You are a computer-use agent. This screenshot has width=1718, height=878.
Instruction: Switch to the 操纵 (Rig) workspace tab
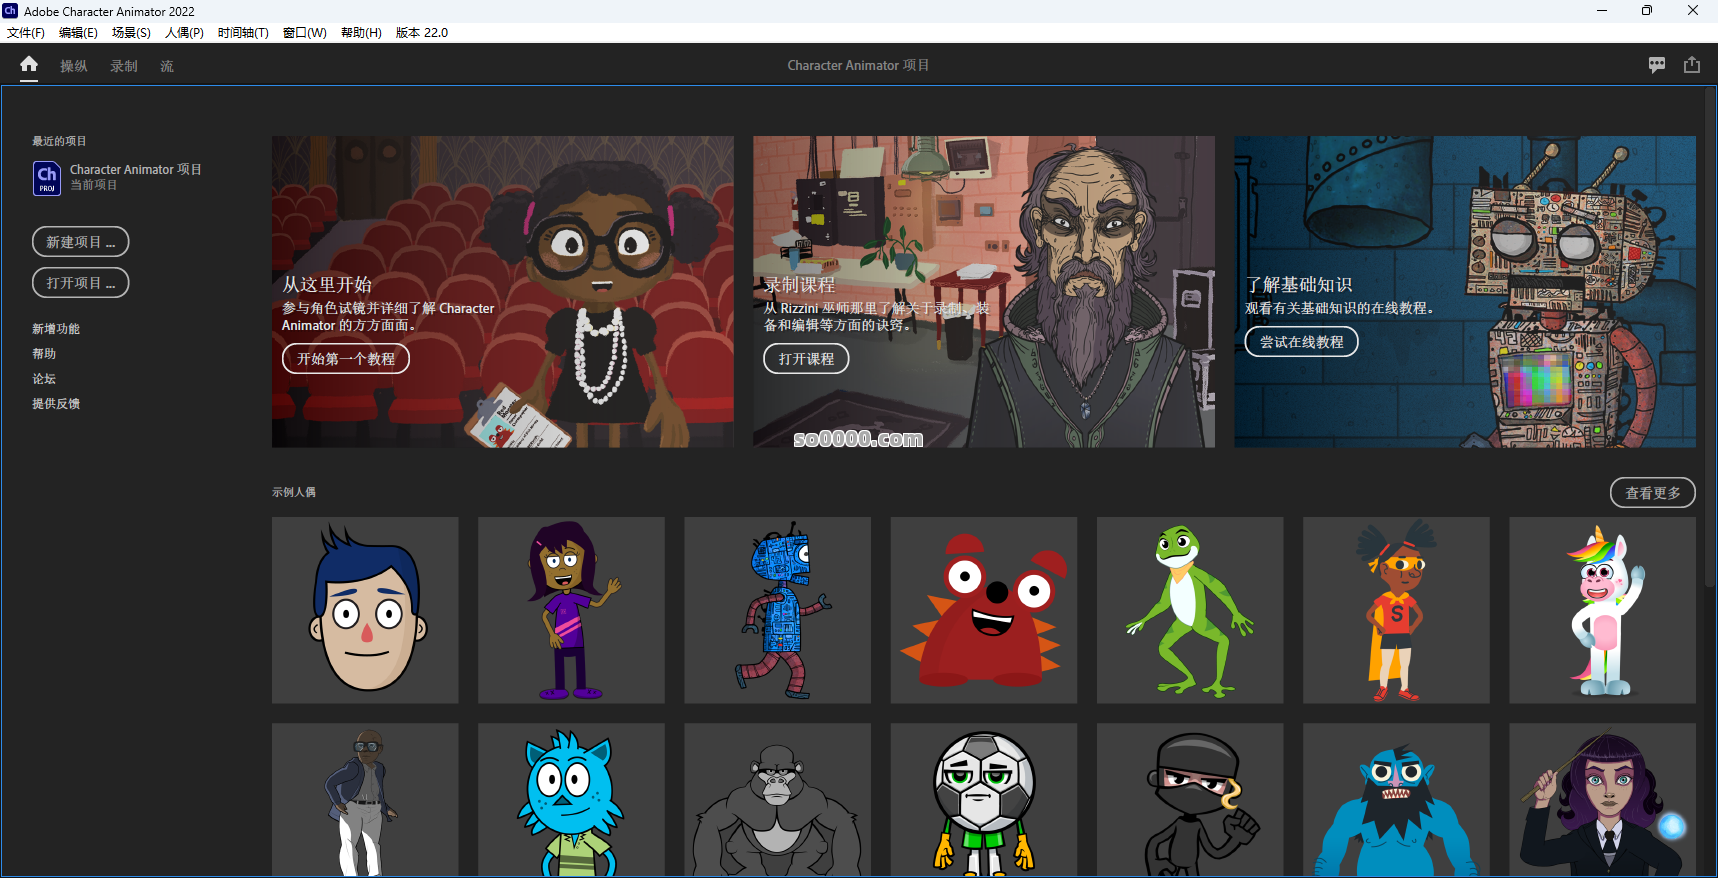[74, 66]
